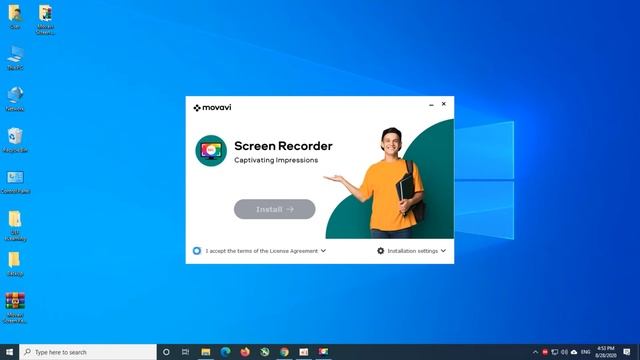Open Google Chrome from the taskbar
This screenshot has height=360, width=640.
pos(284,352)
